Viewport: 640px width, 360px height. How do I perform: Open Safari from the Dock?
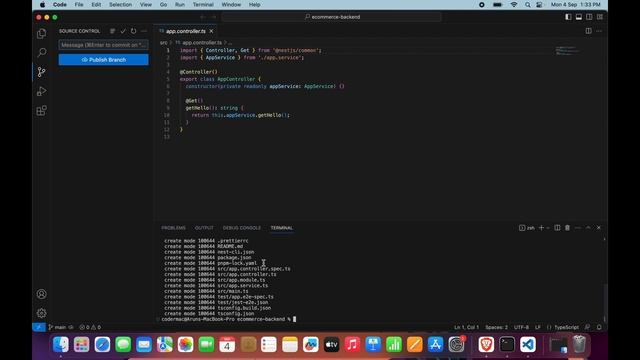coord(102,344)
